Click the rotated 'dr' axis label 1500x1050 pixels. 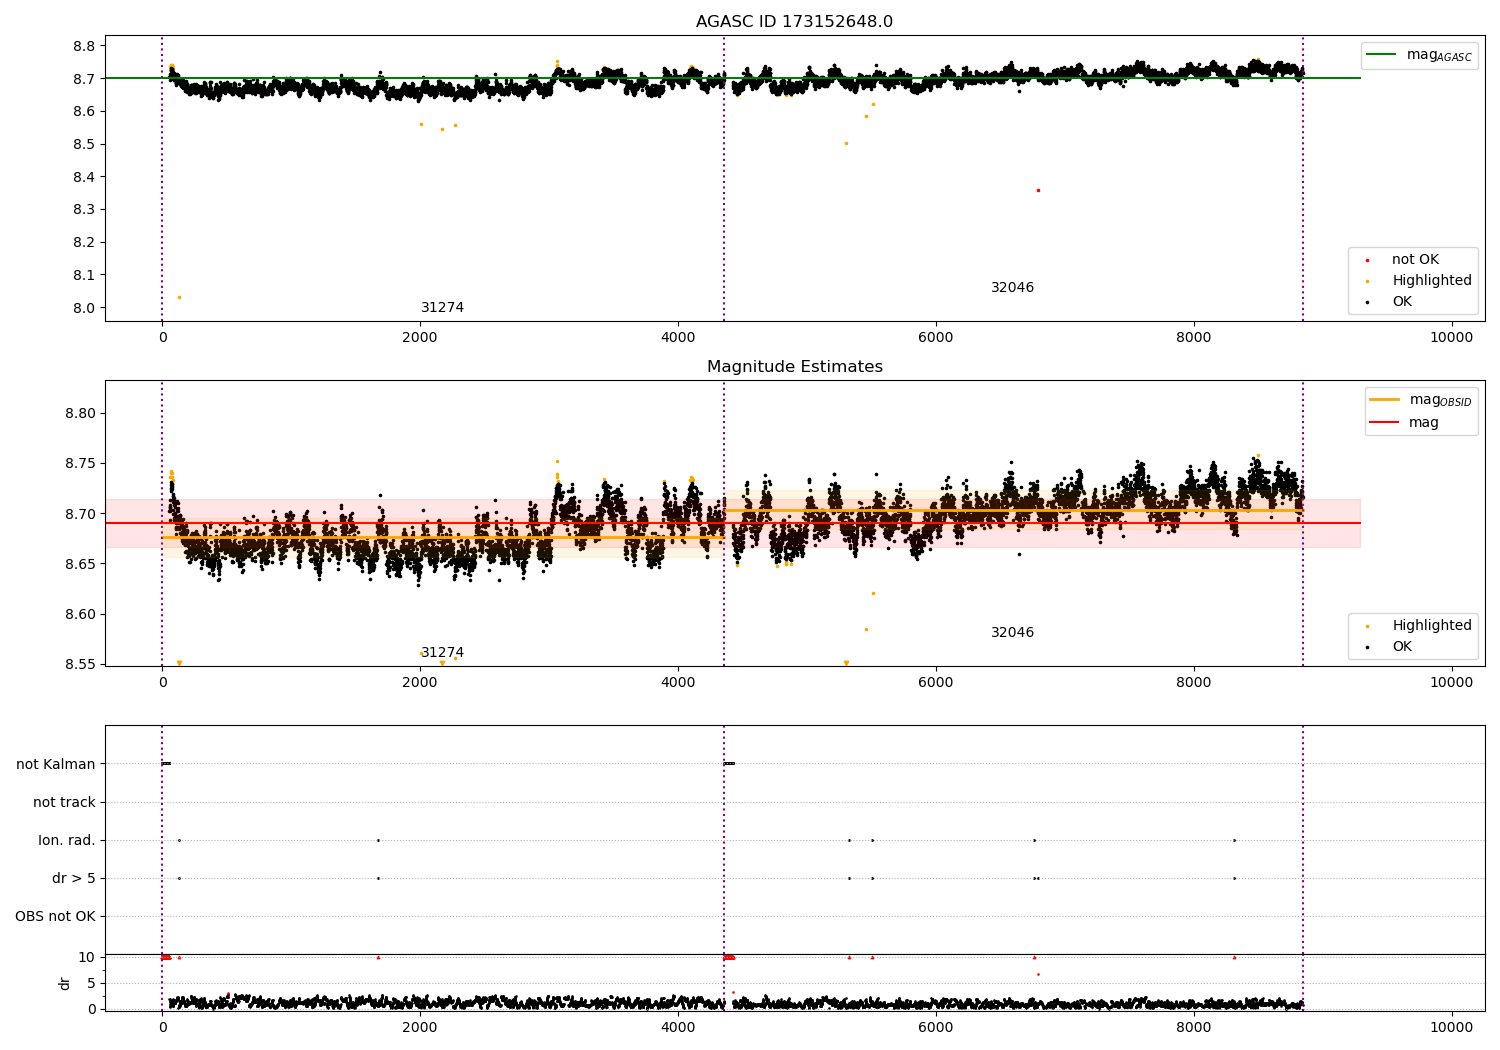coord(65,983)
